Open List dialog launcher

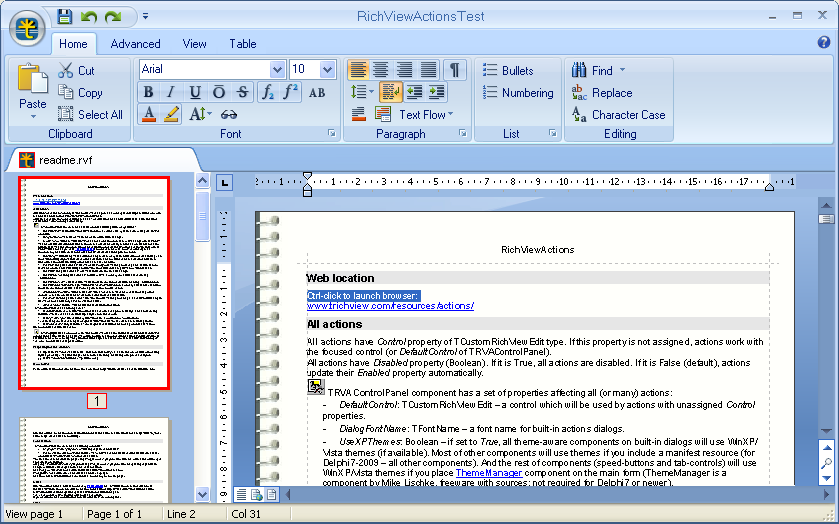tap(553, 133)
